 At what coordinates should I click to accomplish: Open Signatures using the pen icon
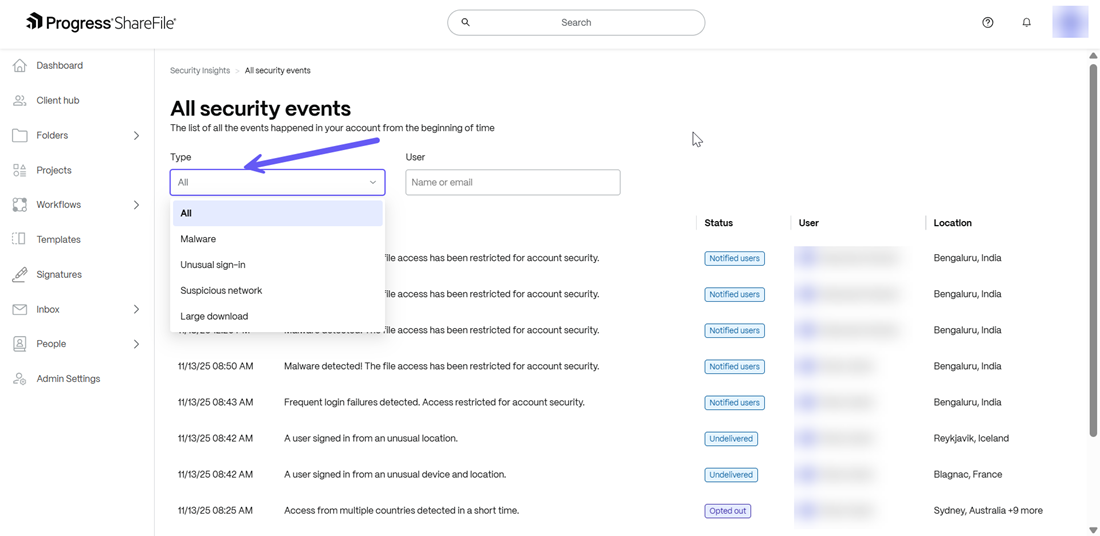tap(19, 274)
